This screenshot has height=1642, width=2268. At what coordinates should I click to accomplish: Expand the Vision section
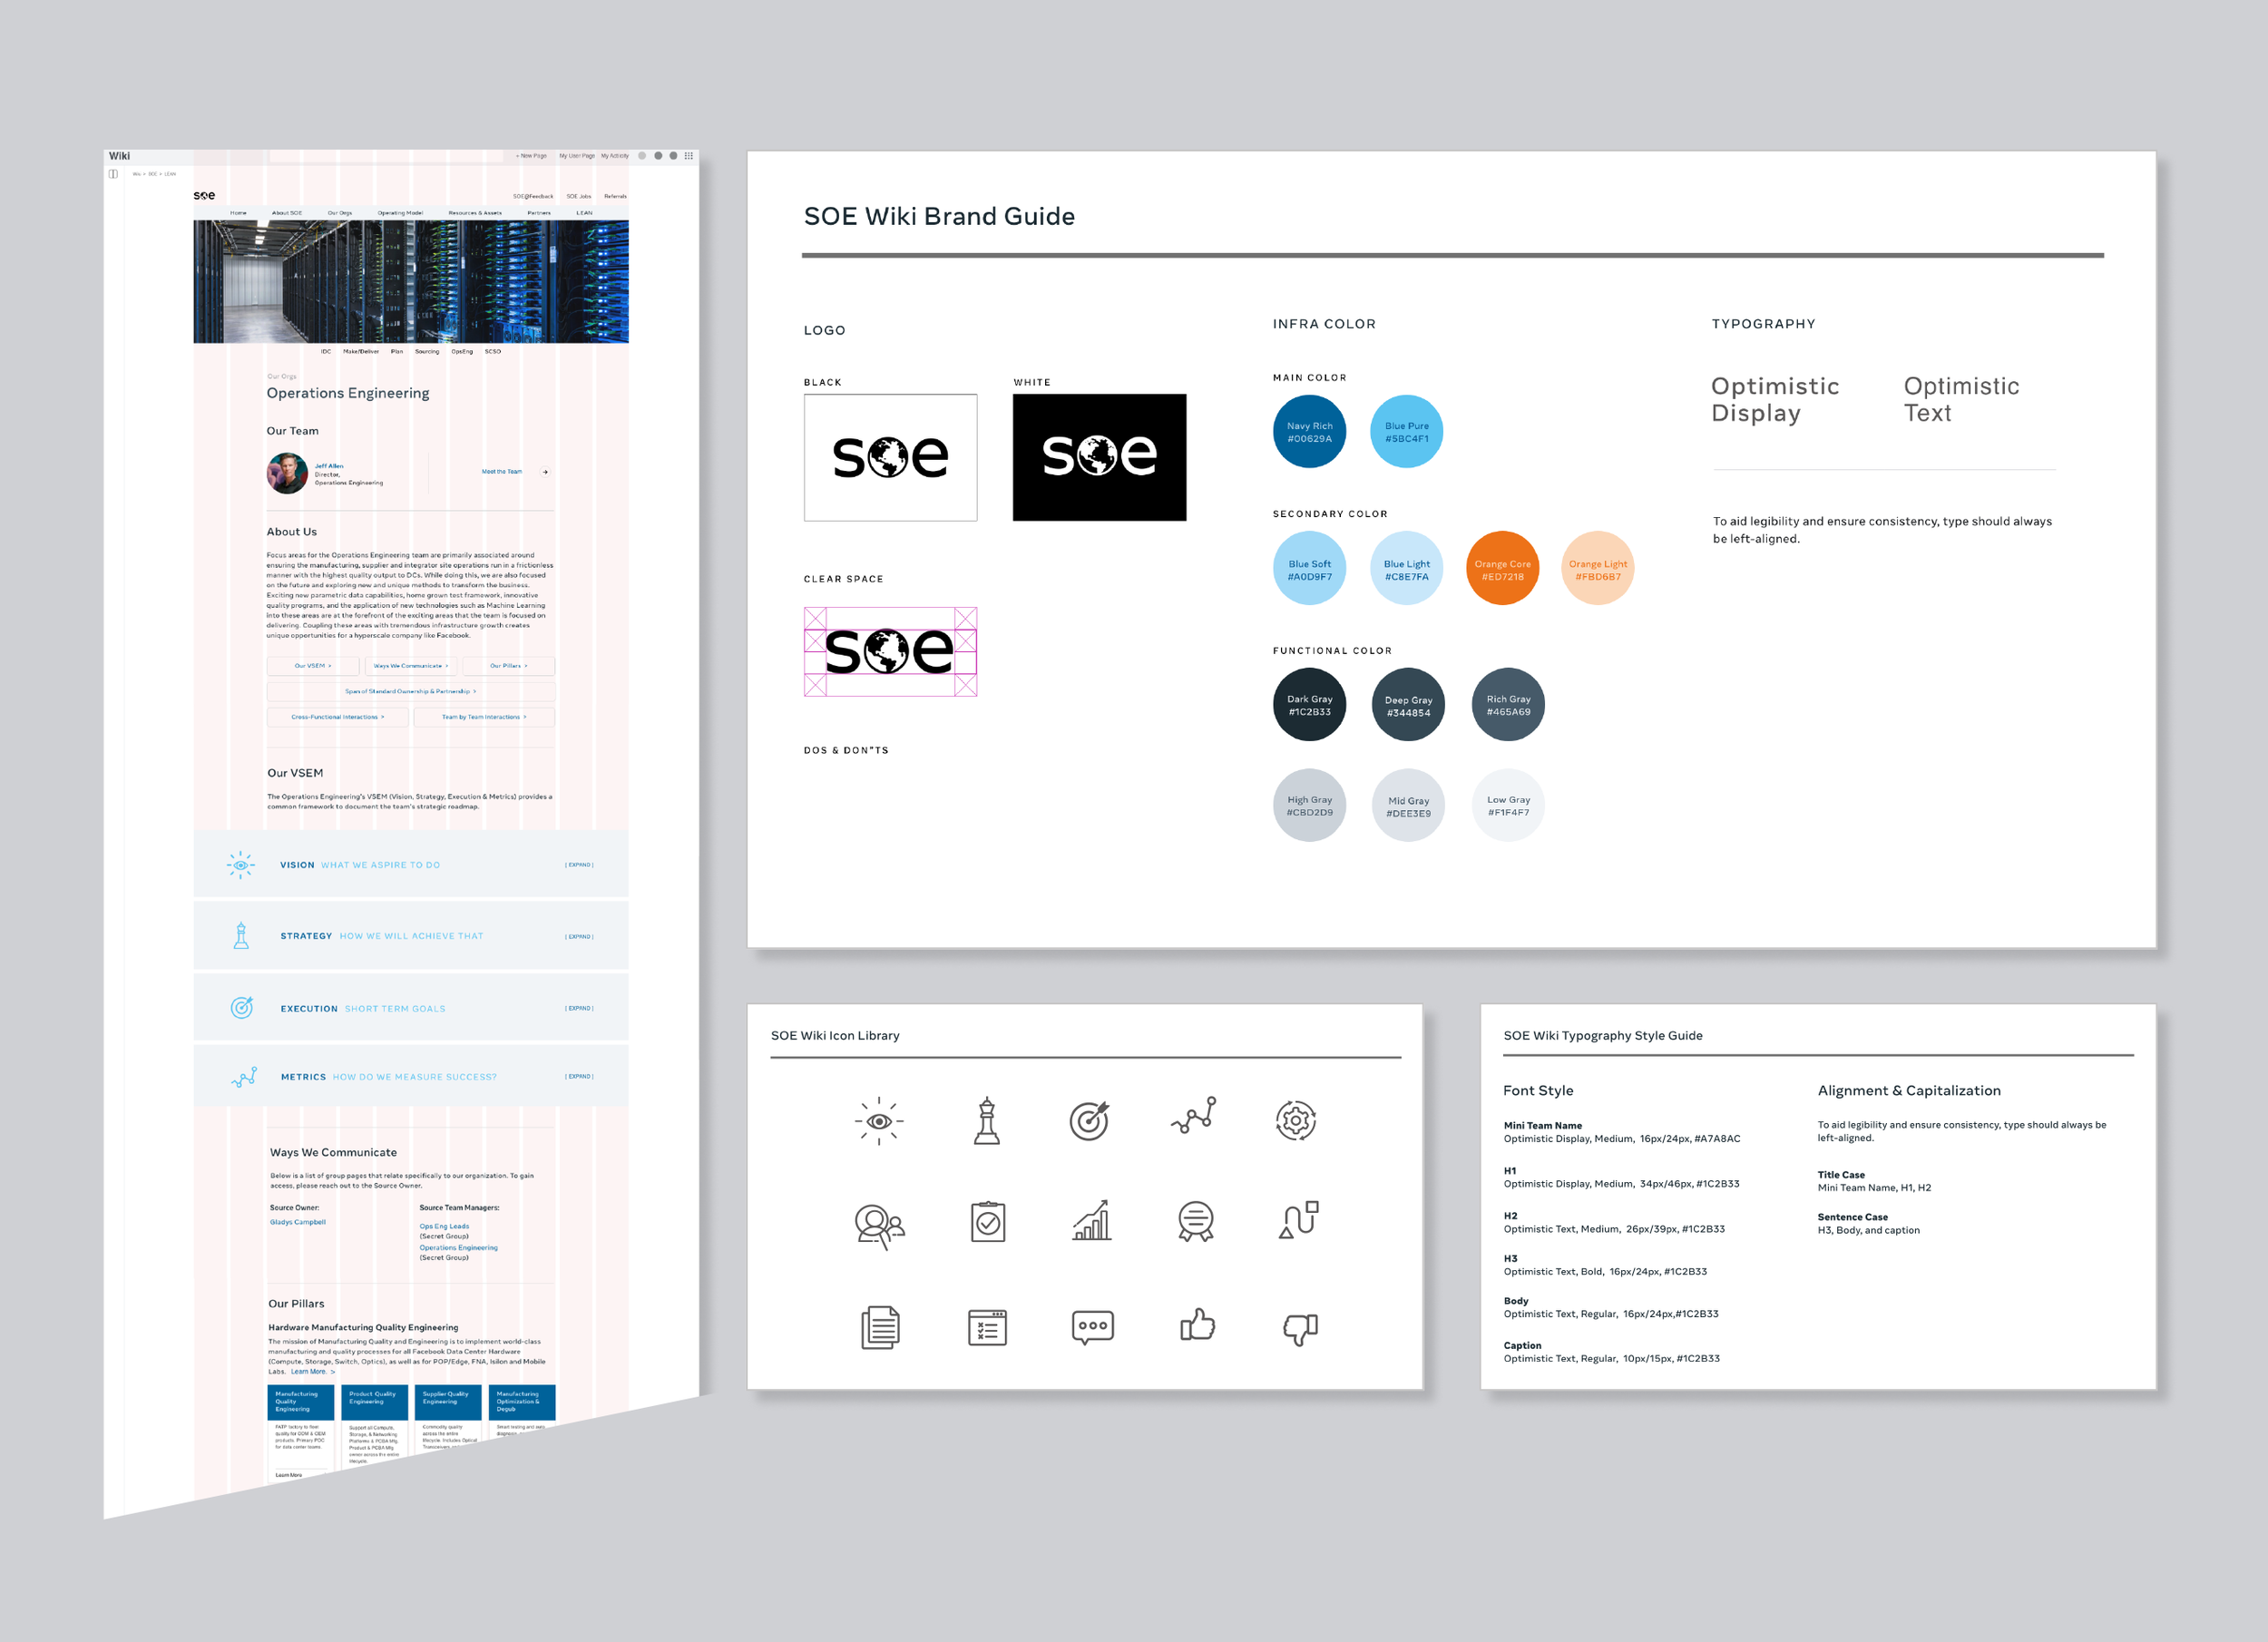(x=579, y=865)
